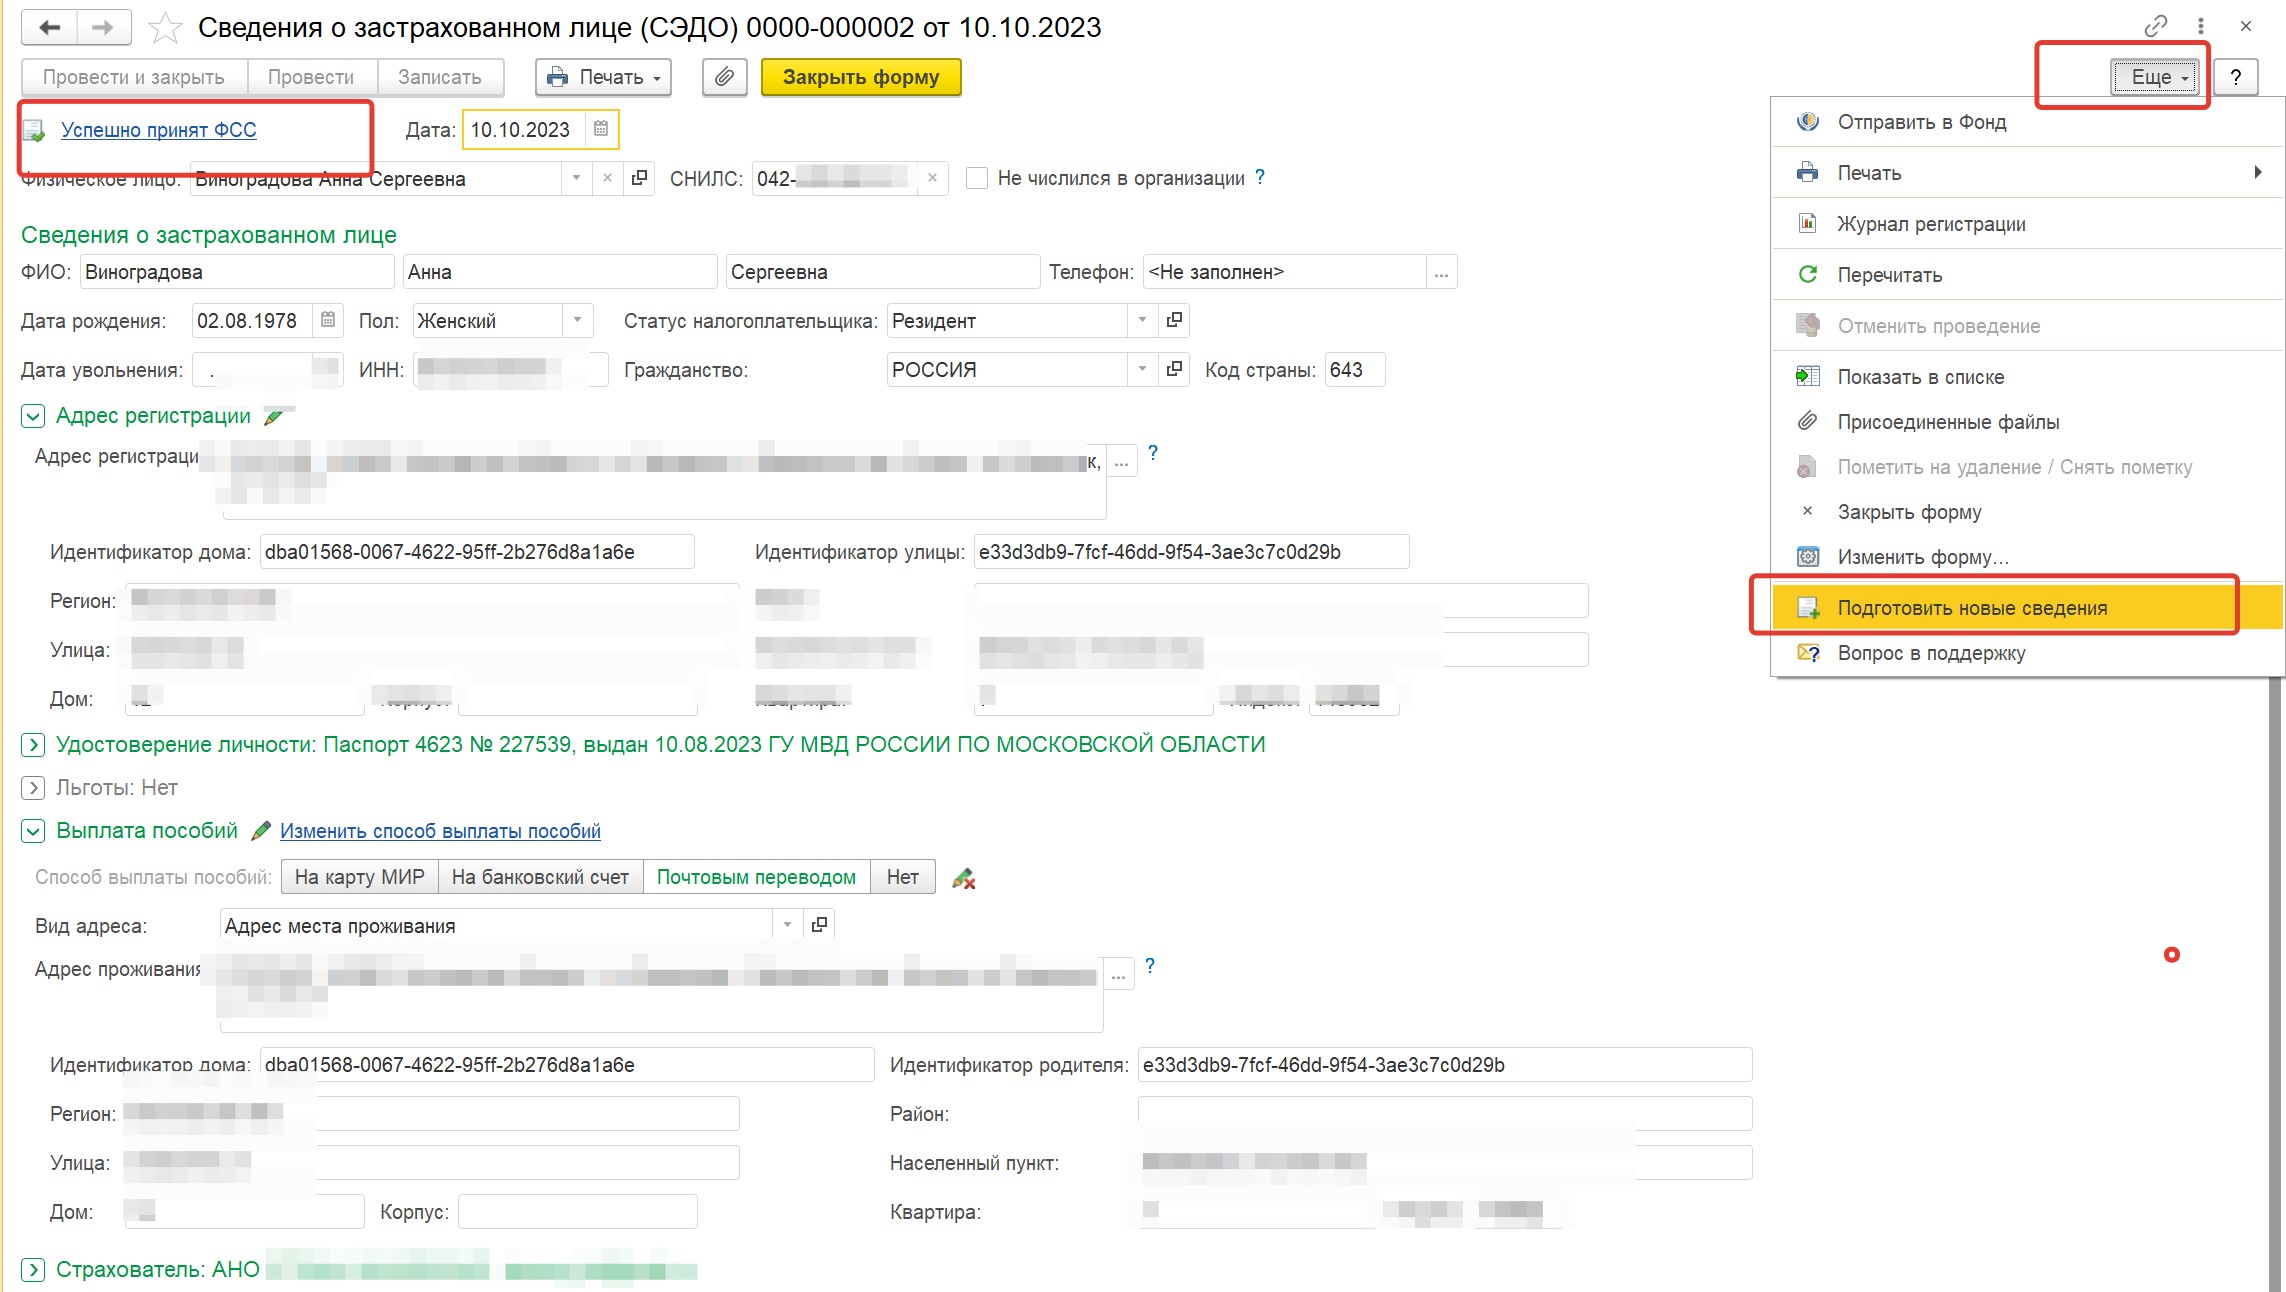Select На банковский счет payment option
Image resolution: width=2286 pixels, height=1292 pixels.
pos(540,877)
